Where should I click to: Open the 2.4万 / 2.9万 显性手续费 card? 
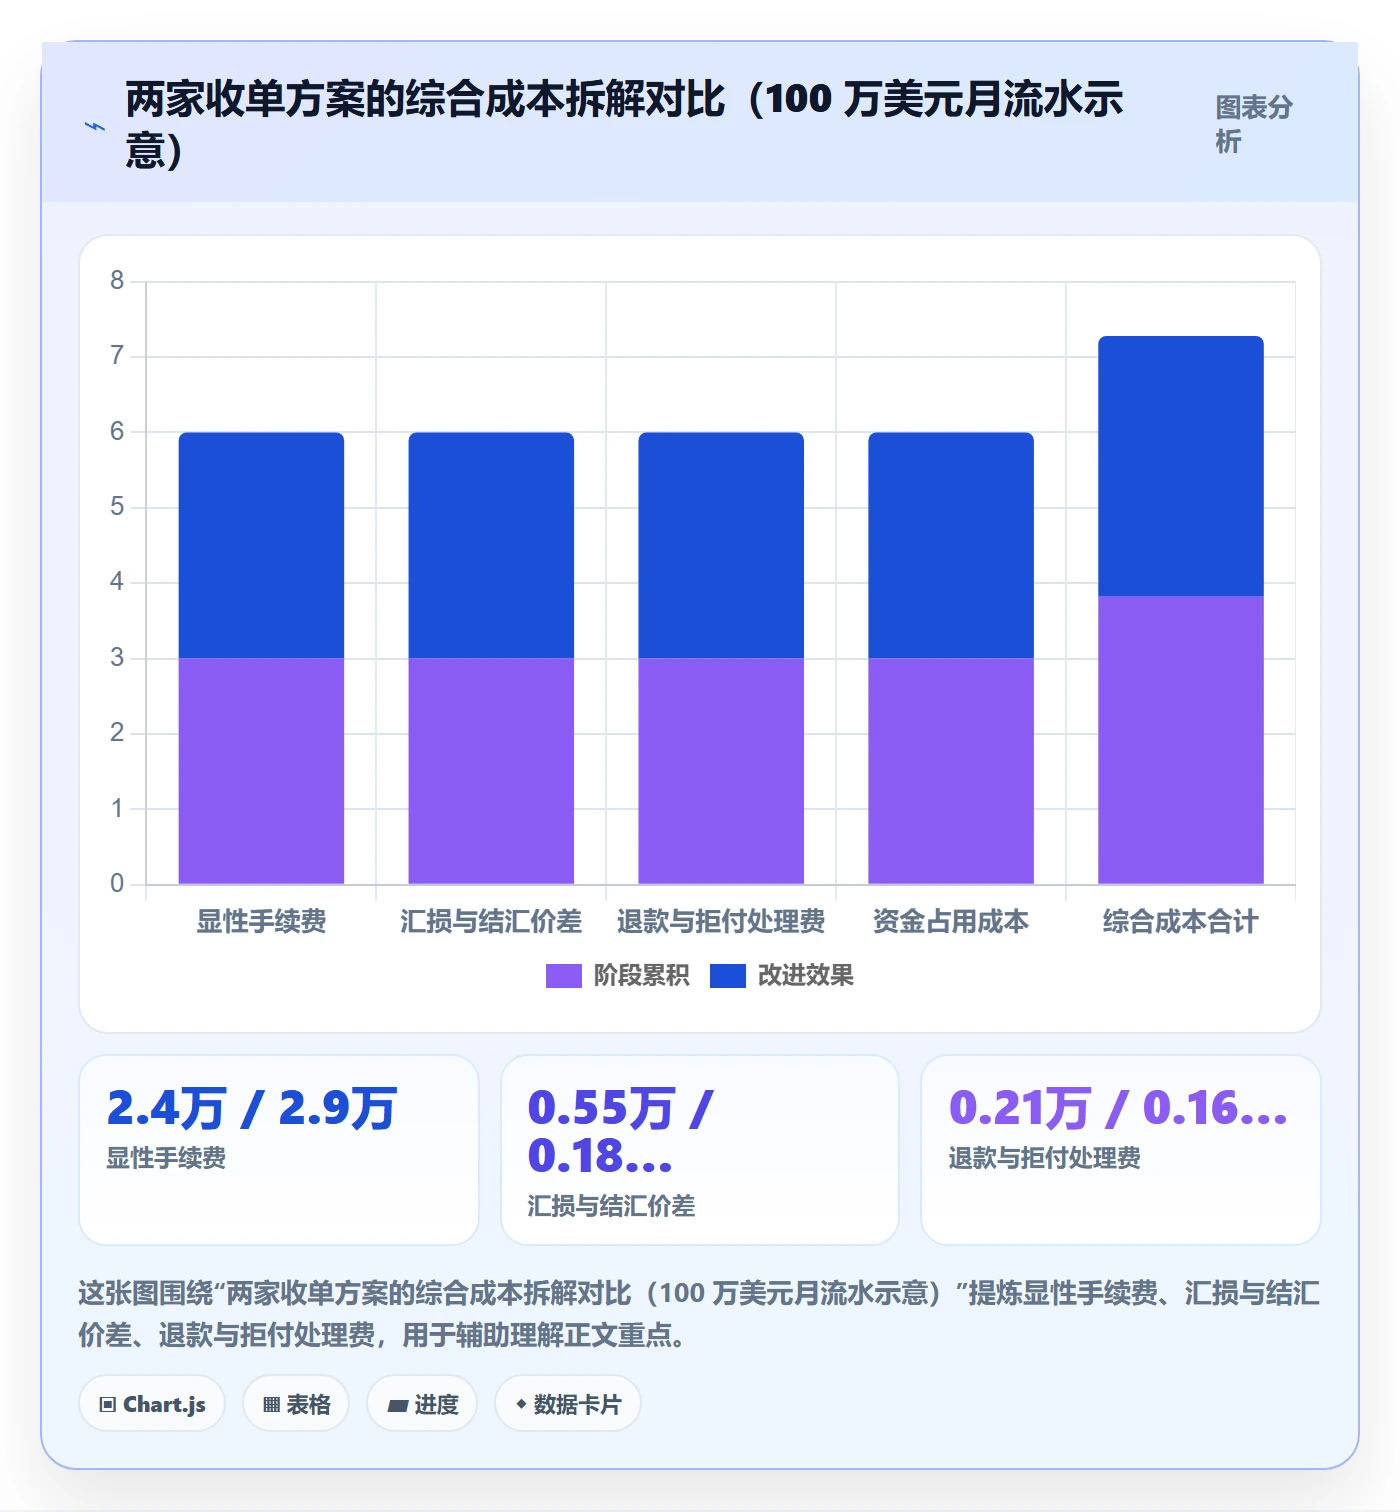tap(279, 1150)
